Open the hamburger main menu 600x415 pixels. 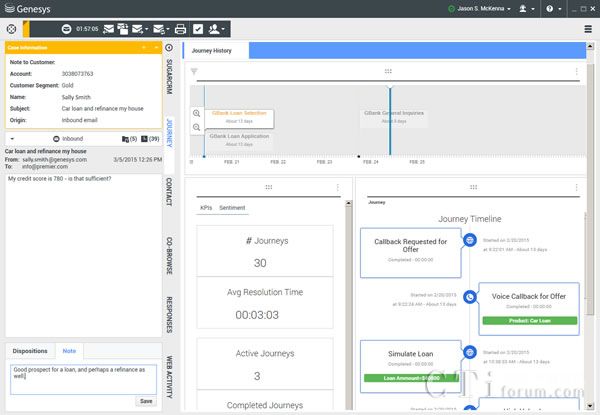click(x=588, y=29)
